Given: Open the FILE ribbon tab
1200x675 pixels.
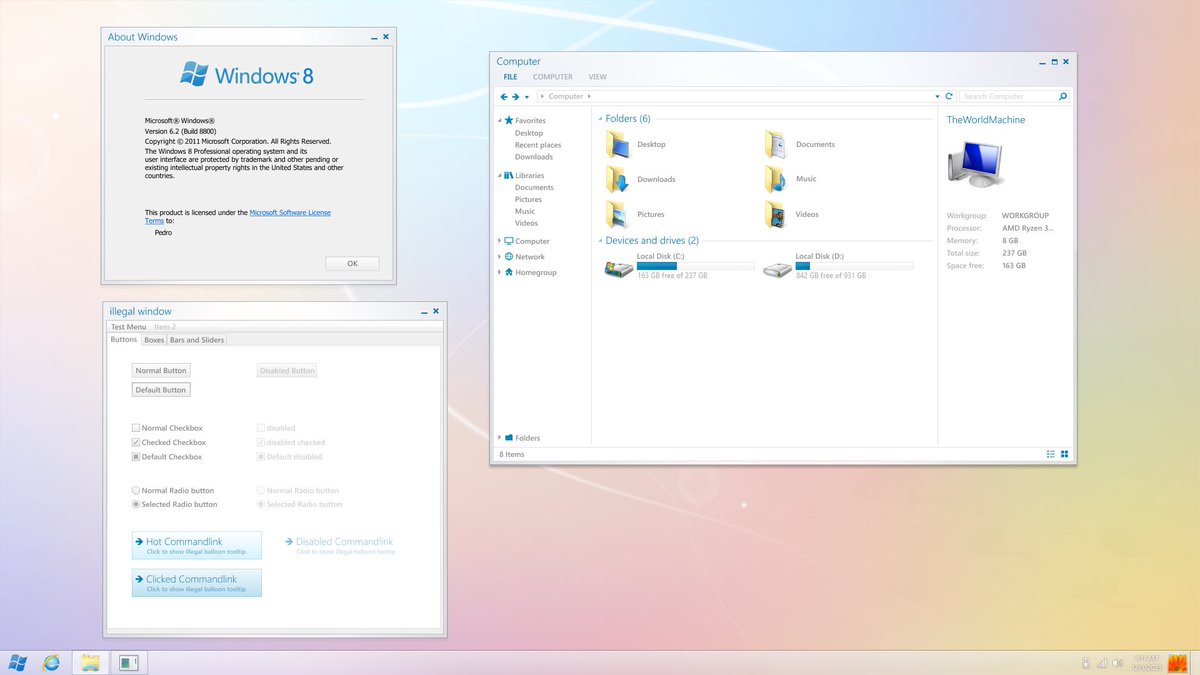Looking at the screenshot, I should [x=510, y=77].
